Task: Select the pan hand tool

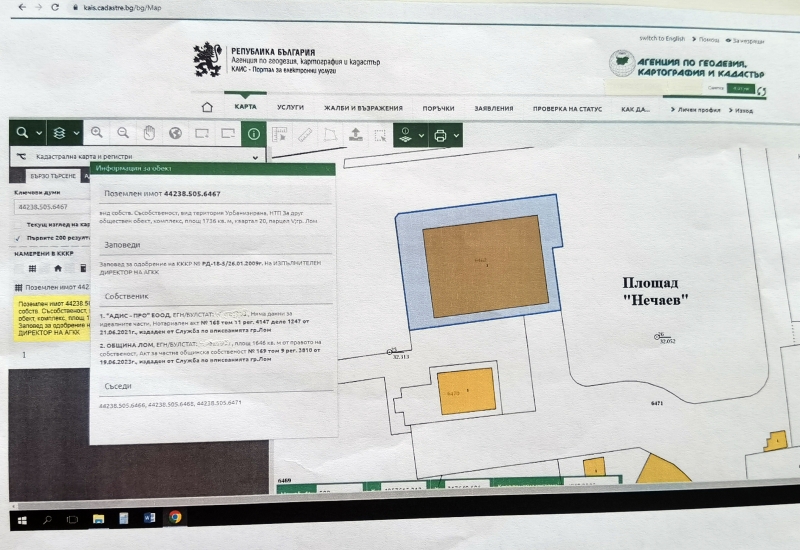Action: pos(149,132)
